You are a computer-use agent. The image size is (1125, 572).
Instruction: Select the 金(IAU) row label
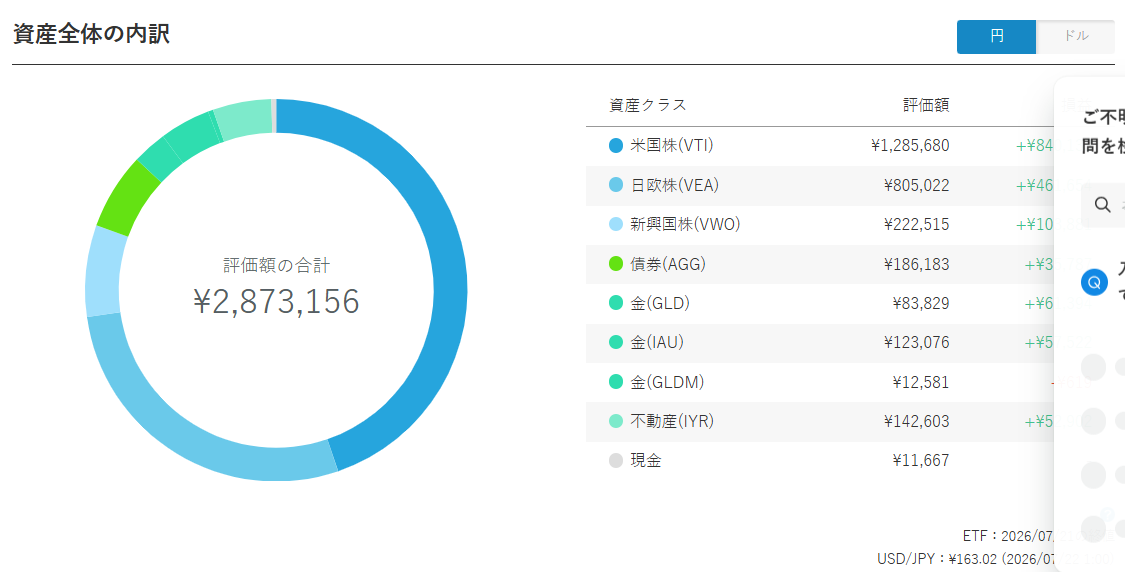[656, 342]
